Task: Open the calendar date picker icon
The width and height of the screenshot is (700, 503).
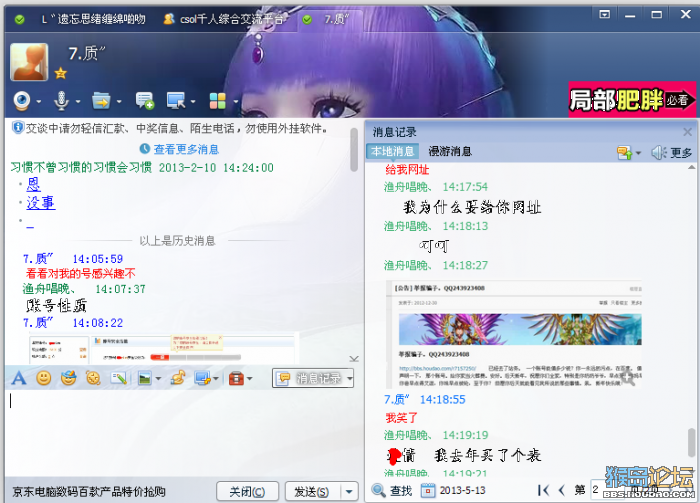Action: point(428,491)
